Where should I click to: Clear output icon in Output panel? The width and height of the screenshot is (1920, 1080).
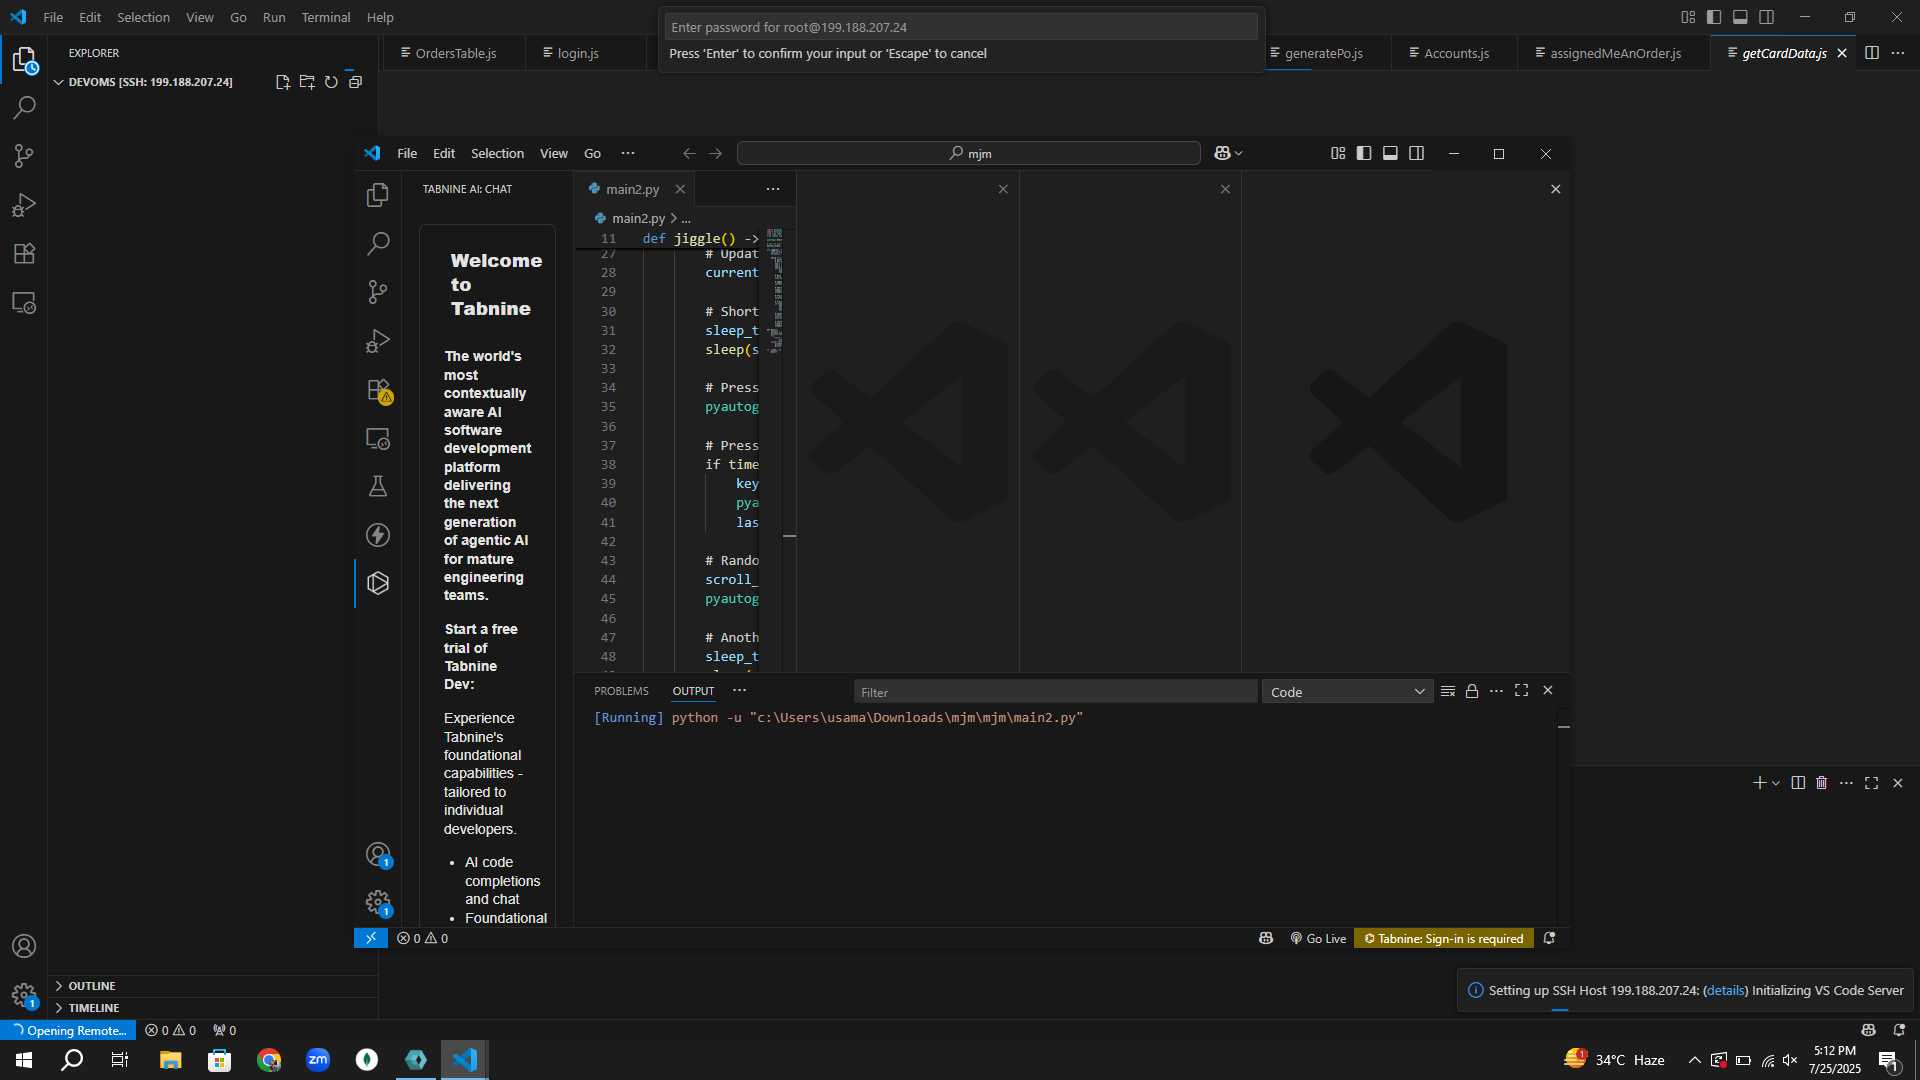point(1447,691)
